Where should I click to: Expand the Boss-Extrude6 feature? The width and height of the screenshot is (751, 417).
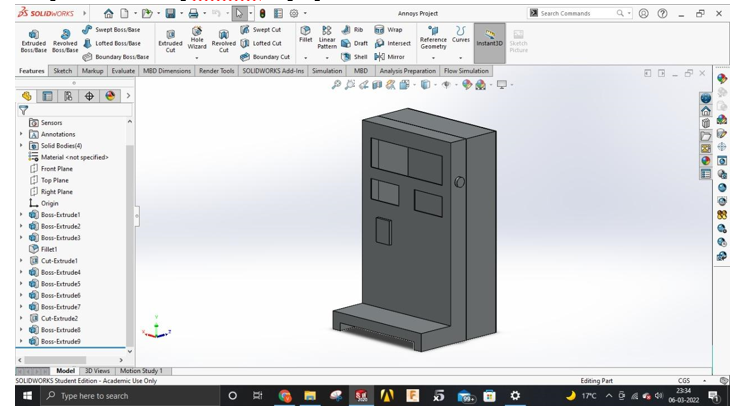point(21,295)
